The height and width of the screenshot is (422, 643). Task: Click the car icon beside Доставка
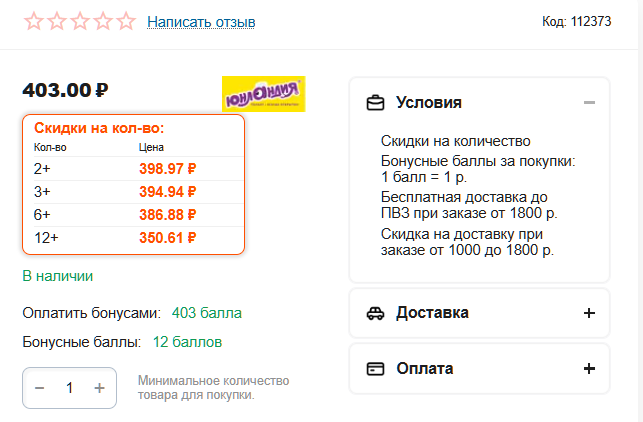[375, 313]
